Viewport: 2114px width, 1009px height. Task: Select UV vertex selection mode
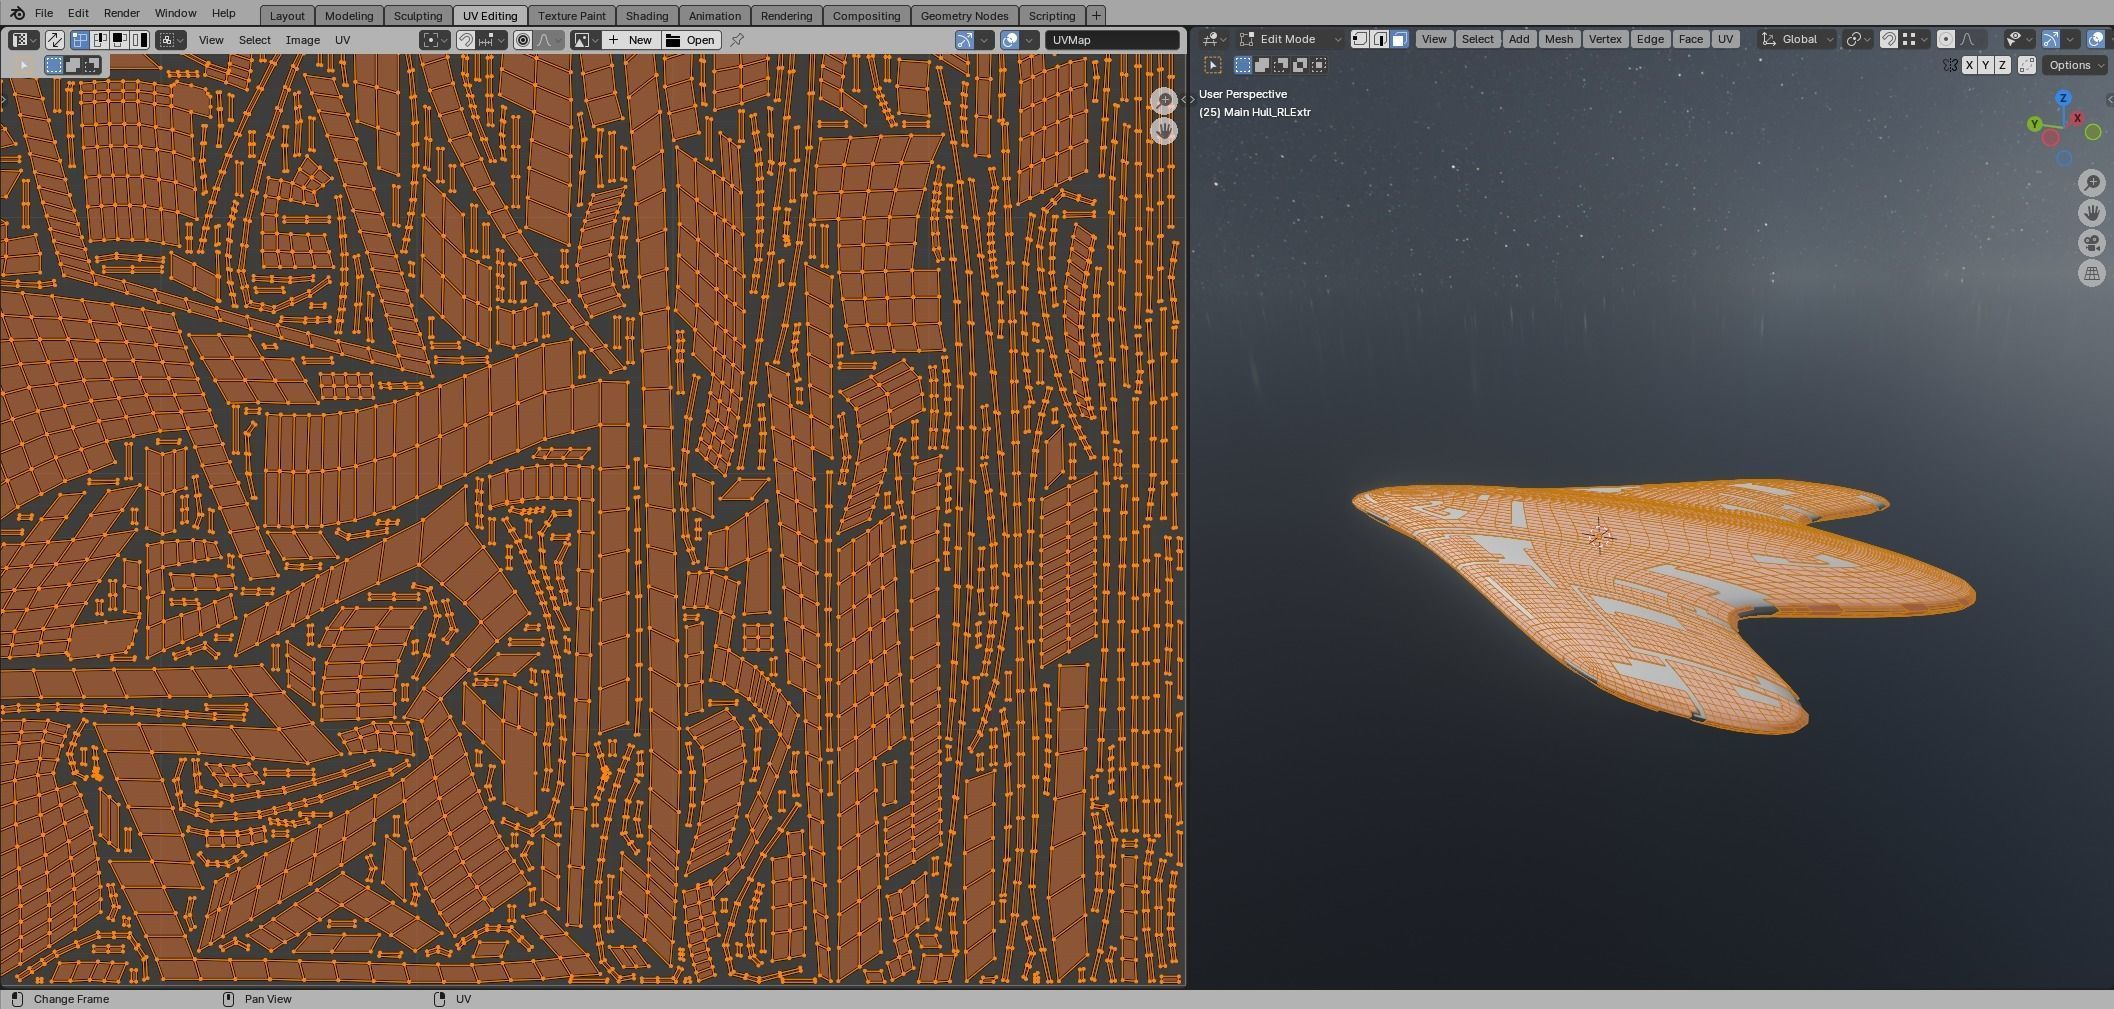(x=80, y=40)
